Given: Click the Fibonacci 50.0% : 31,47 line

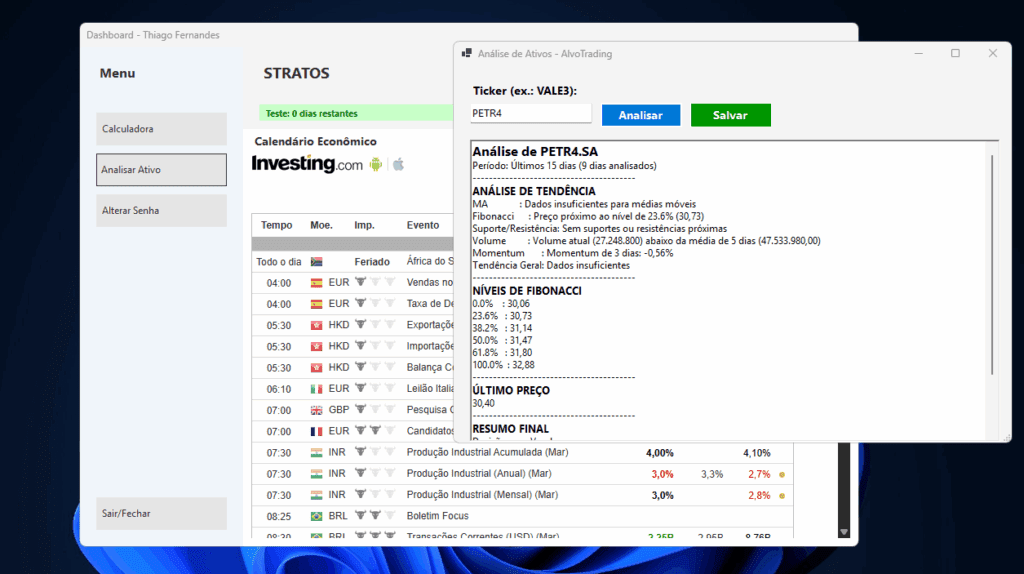Looking at the screenshot, I should pyautogui.click(x=502, y=340).
